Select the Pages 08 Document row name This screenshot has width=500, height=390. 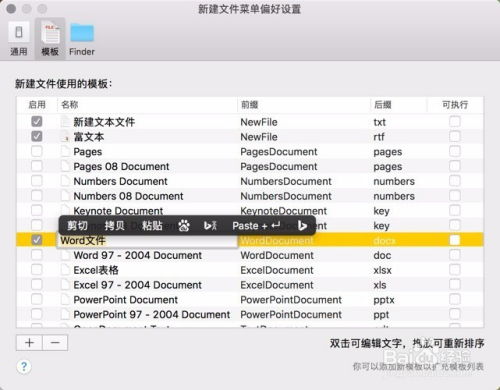click(121, 166)
